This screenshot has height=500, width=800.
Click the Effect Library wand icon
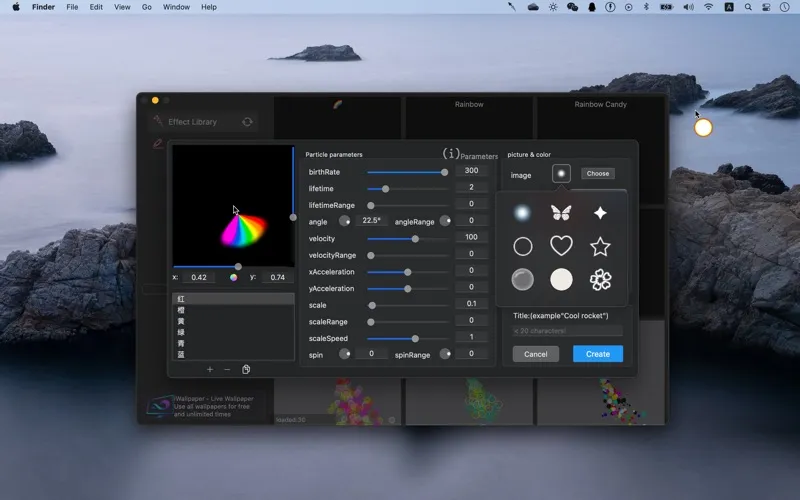point(158,120)
